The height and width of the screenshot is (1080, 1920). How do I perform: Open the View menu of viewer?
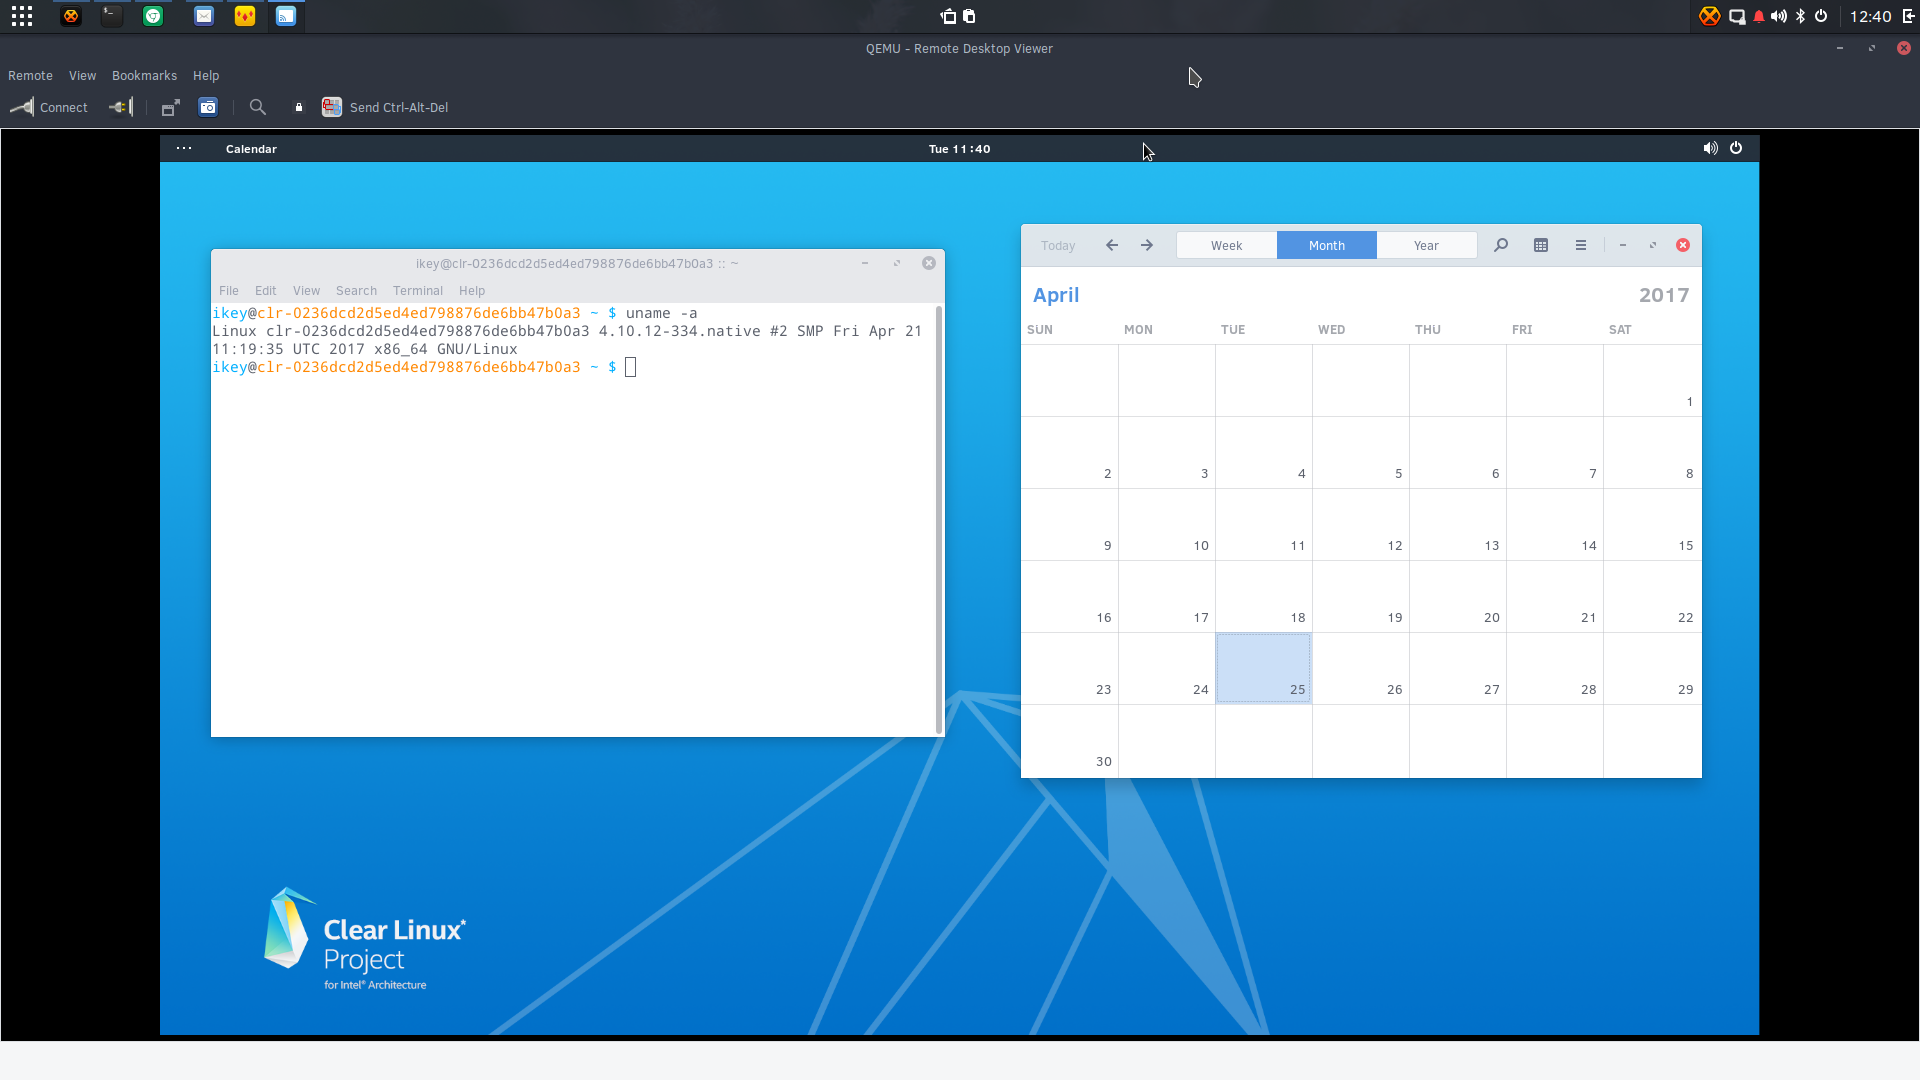coord(82,76)
